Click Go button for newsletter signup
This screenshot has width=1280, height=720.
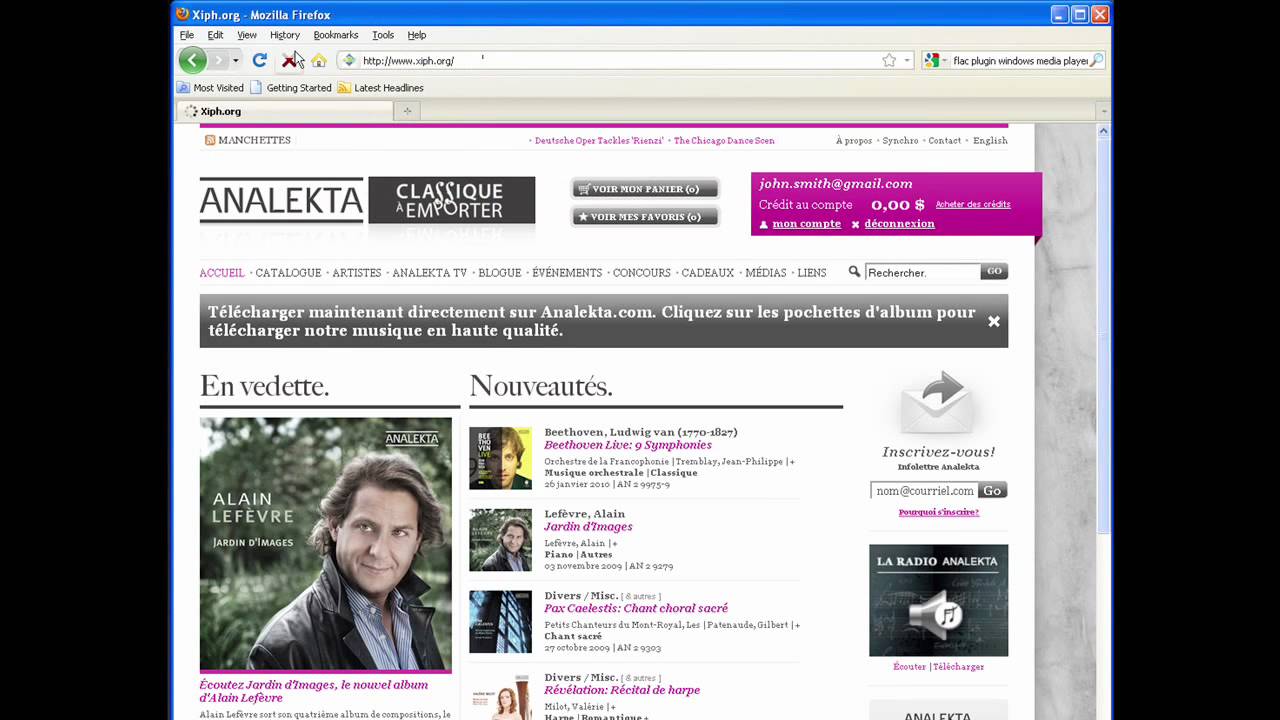point(992,491)
